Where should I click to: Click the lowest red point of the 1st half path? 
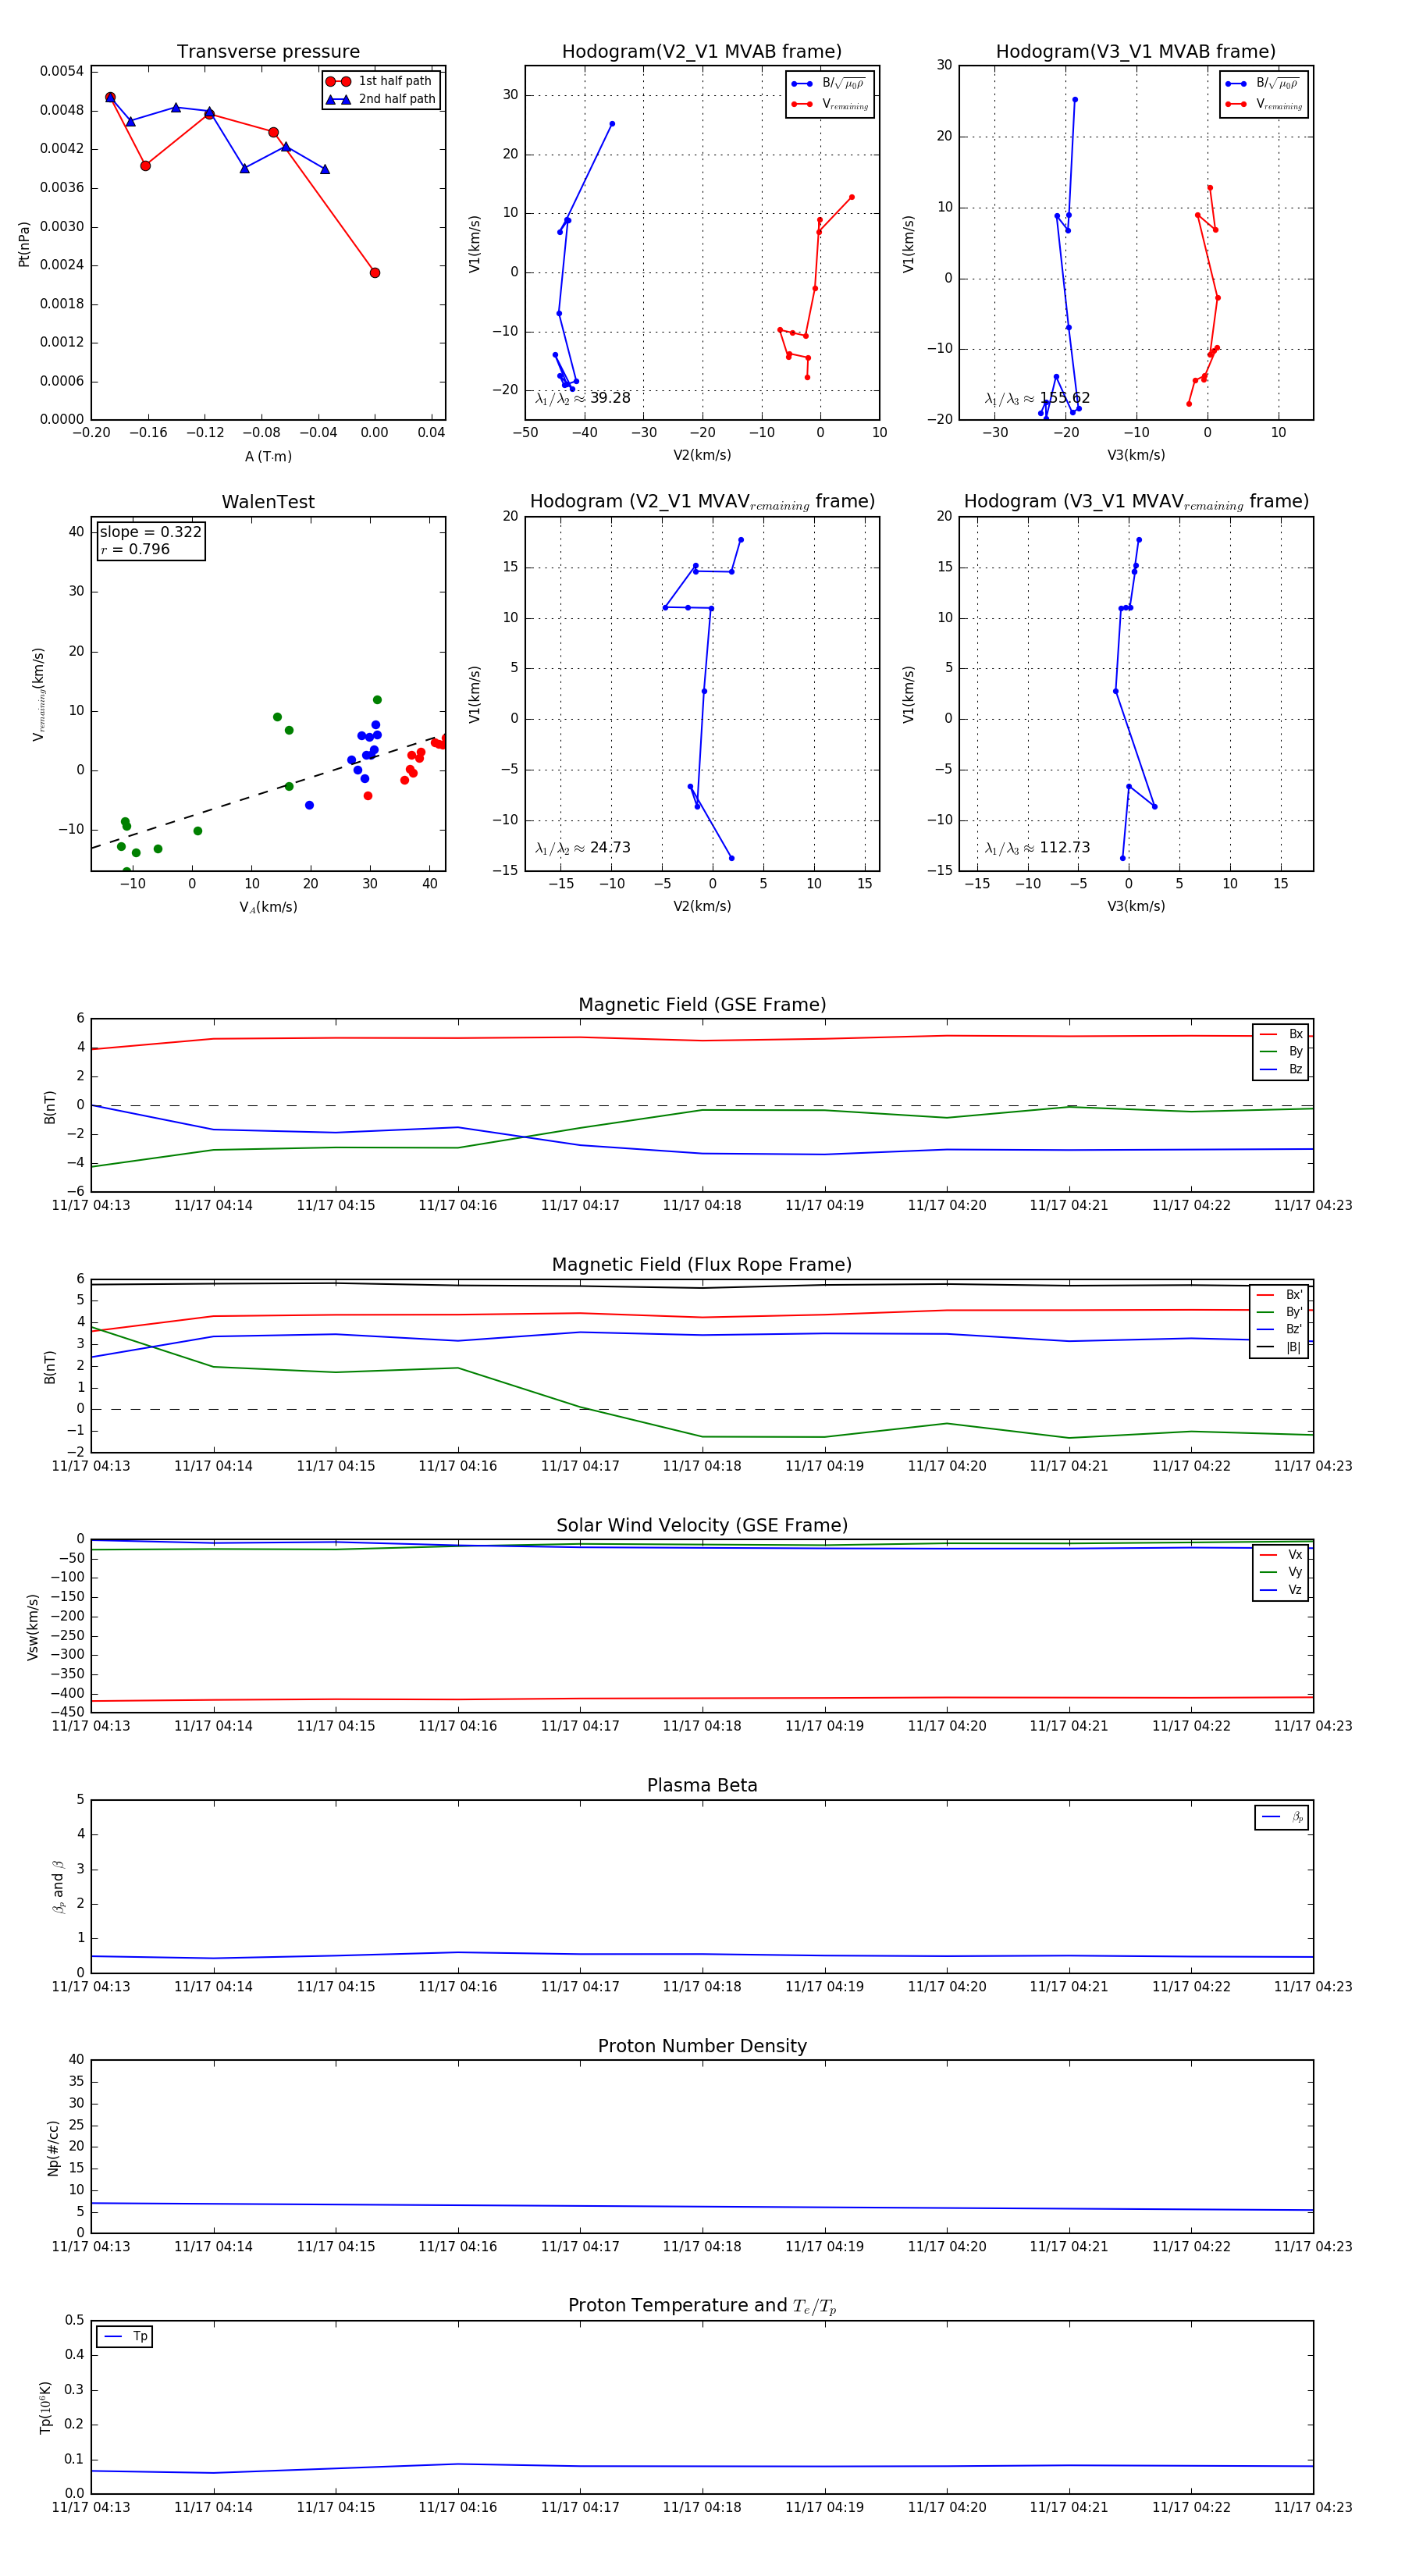tap(375, 272)
